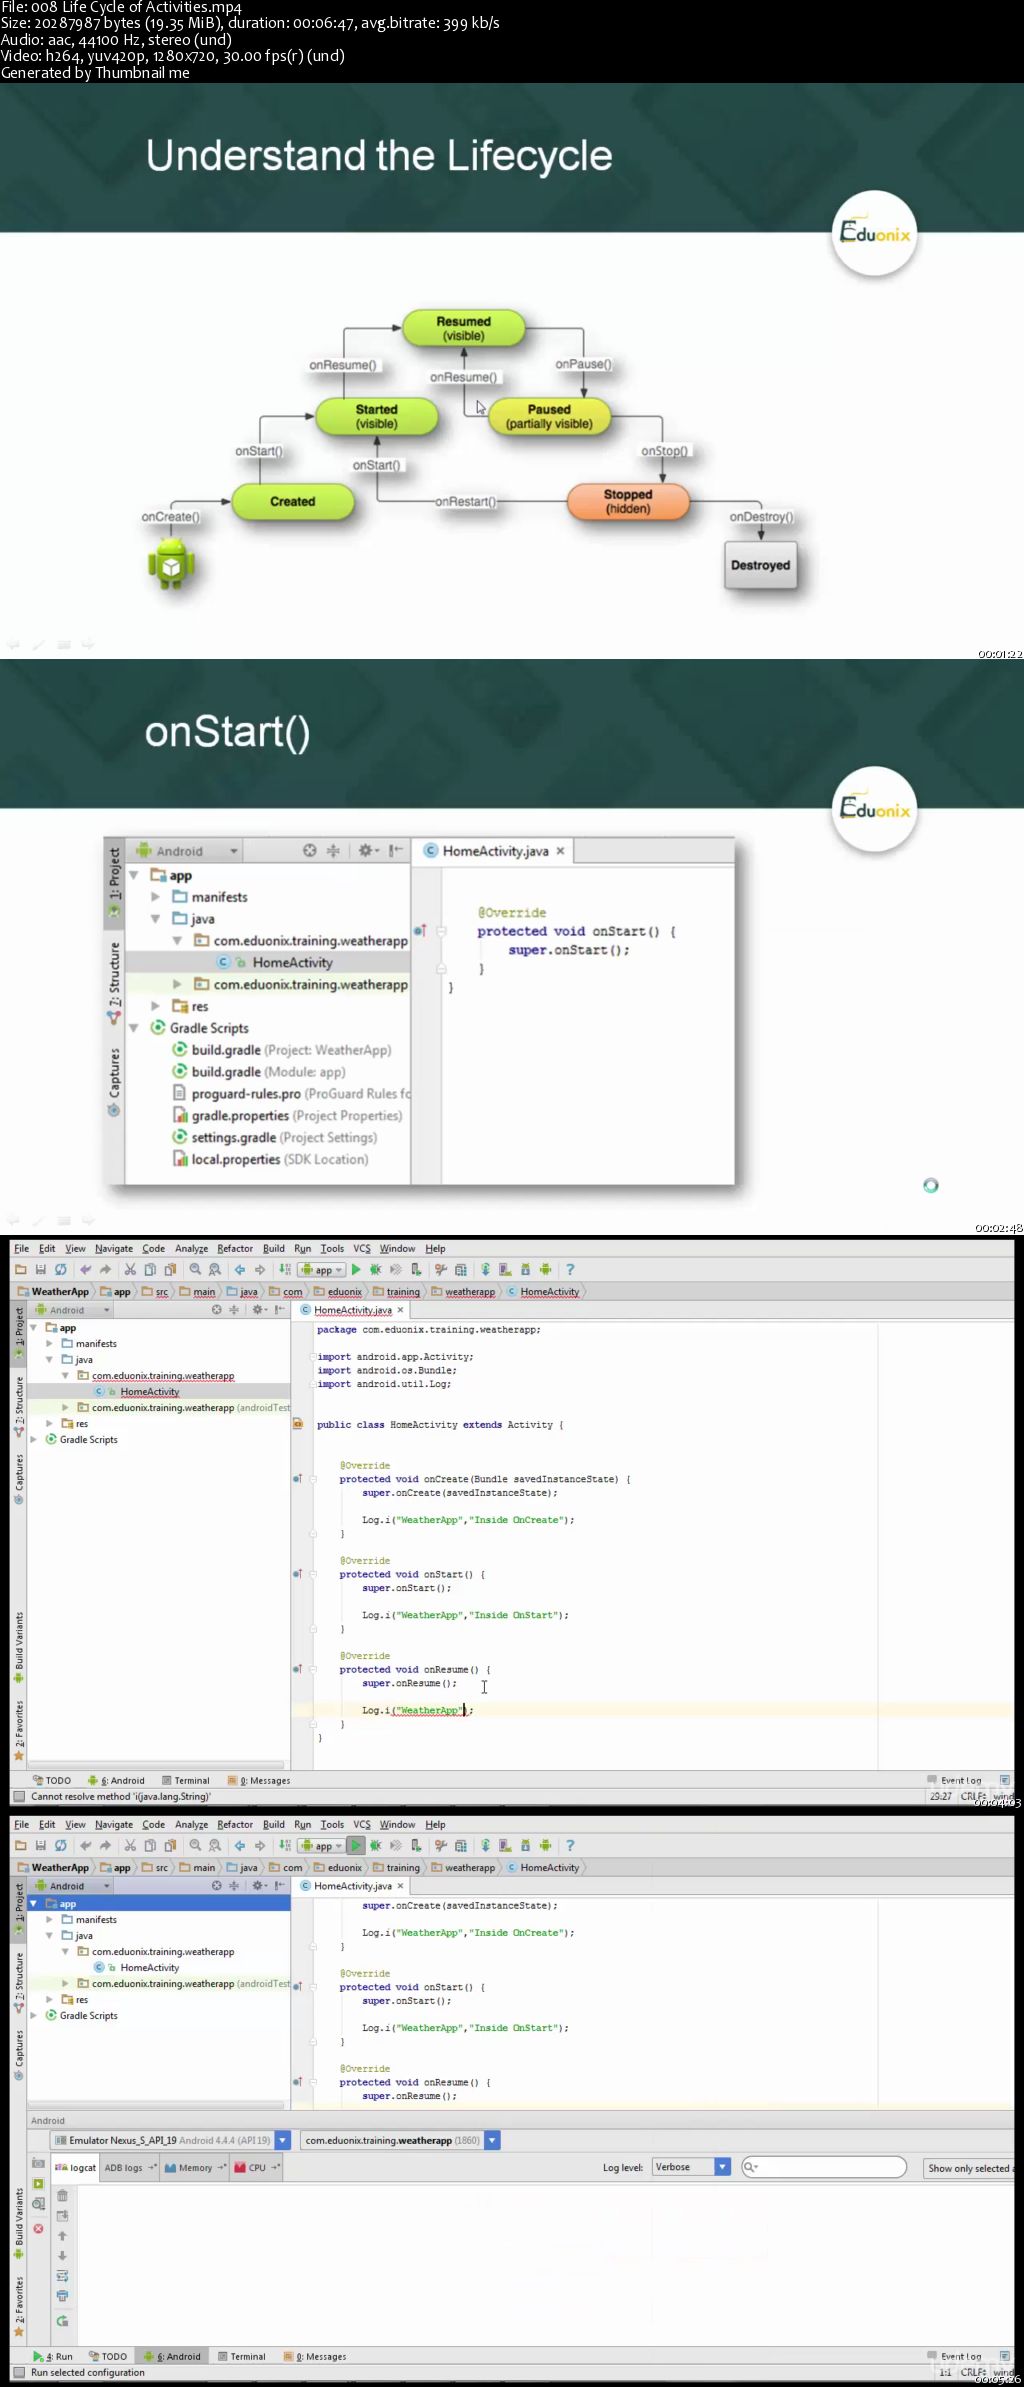Open the Refactor menu in the logcat IDE frame
Screen dimensions: 1024x2387
tap(235, 1824)
